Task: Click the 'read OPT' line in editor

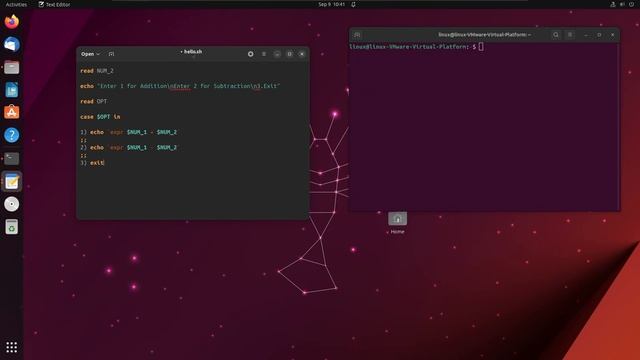Action: pyautogui.click(x=93, y=102)
